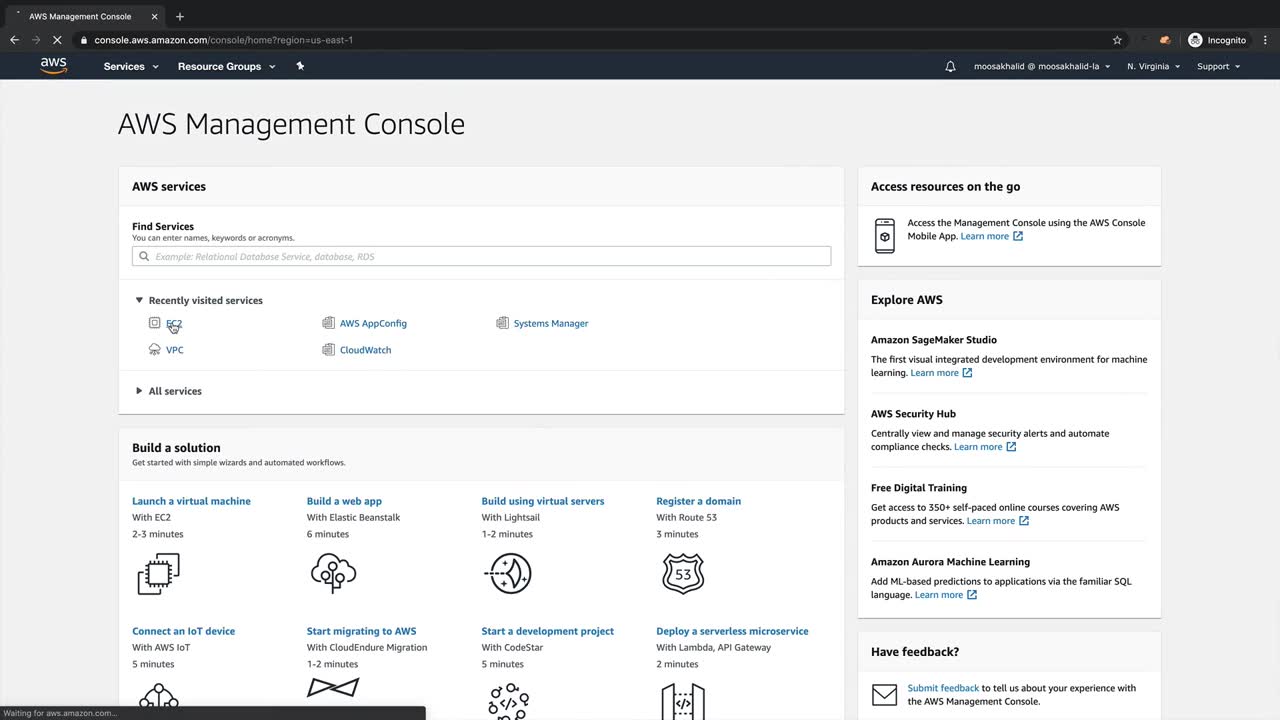Viewport: 1280px width, 720px height.
Task: Open a new browser tab with the plus button
Action: click(x=180, y=16)
